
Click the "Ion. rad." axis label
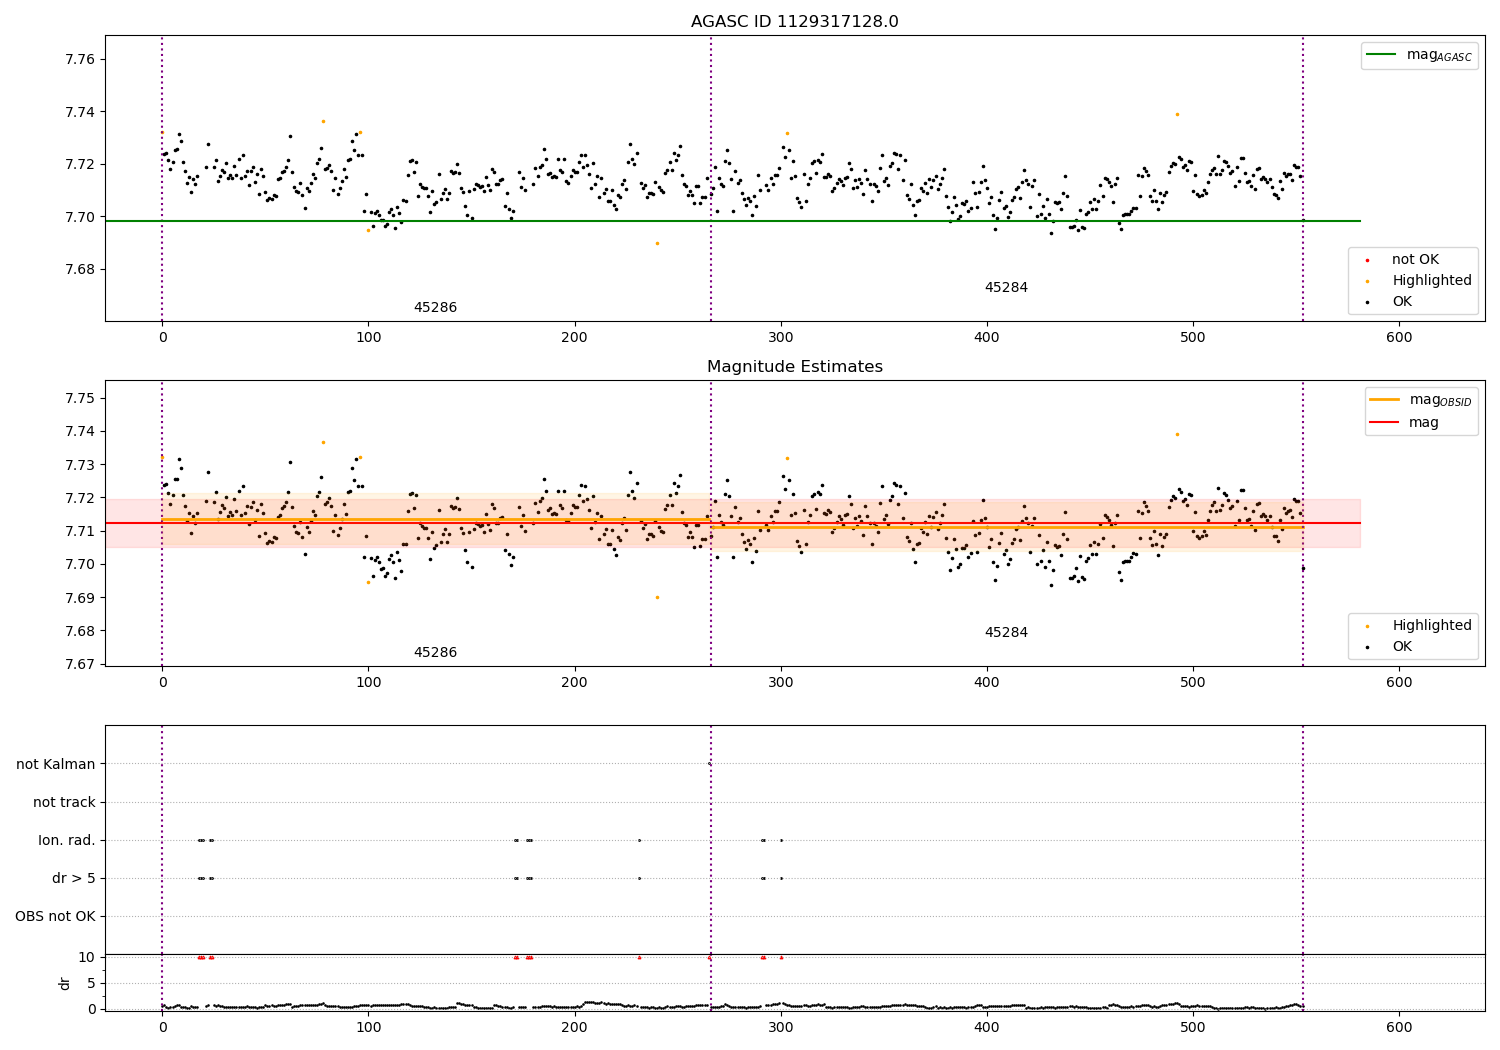[x=67, y=841]
